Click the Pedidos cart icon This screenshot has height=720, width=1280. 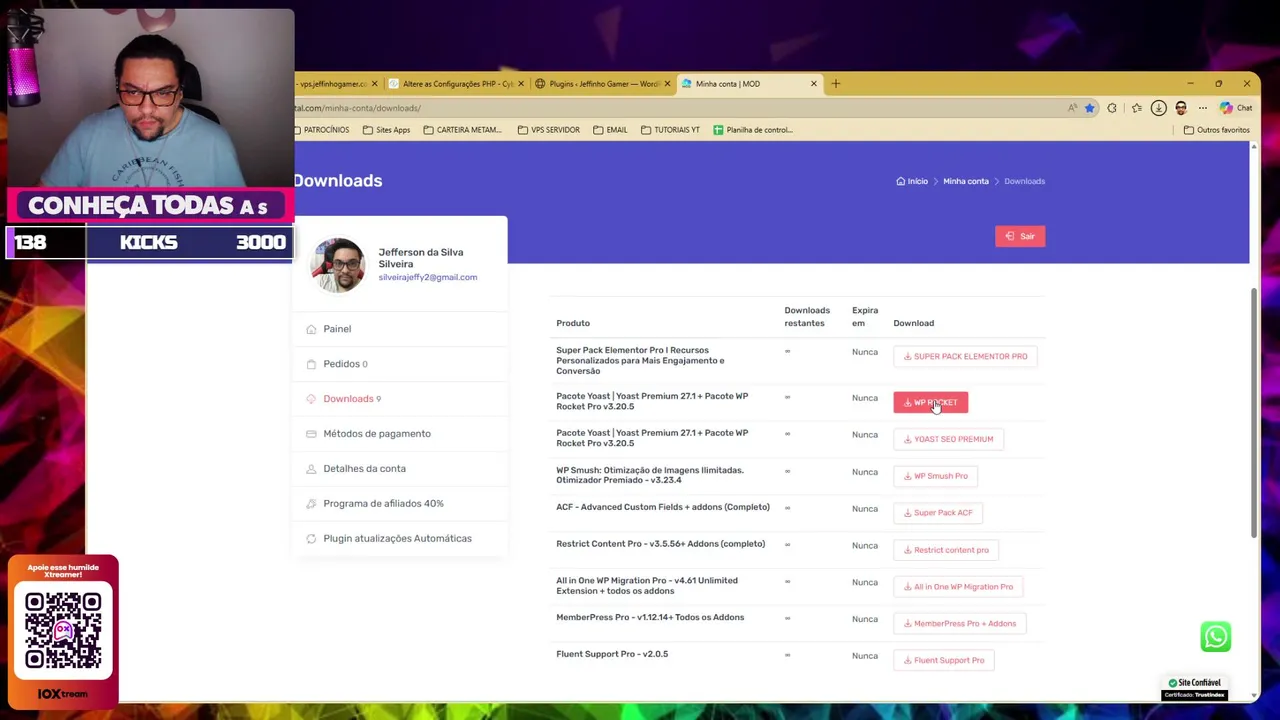click(x=311, y=364)
